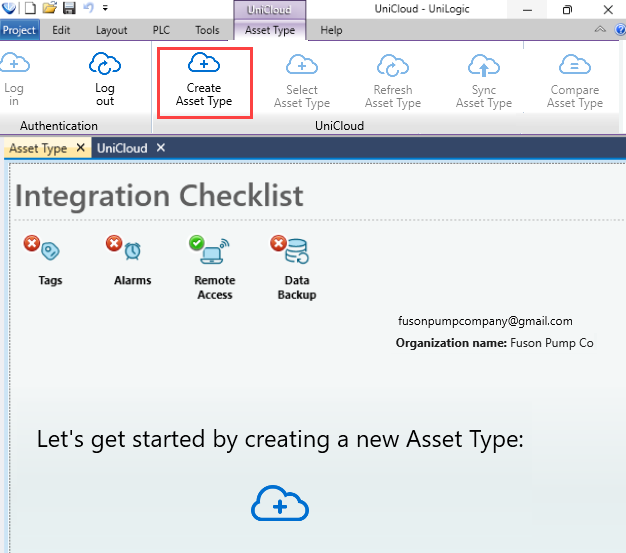626x553 pixels.
Task: Switch to the Layout ribbon tab
Action: coord(111,30)
